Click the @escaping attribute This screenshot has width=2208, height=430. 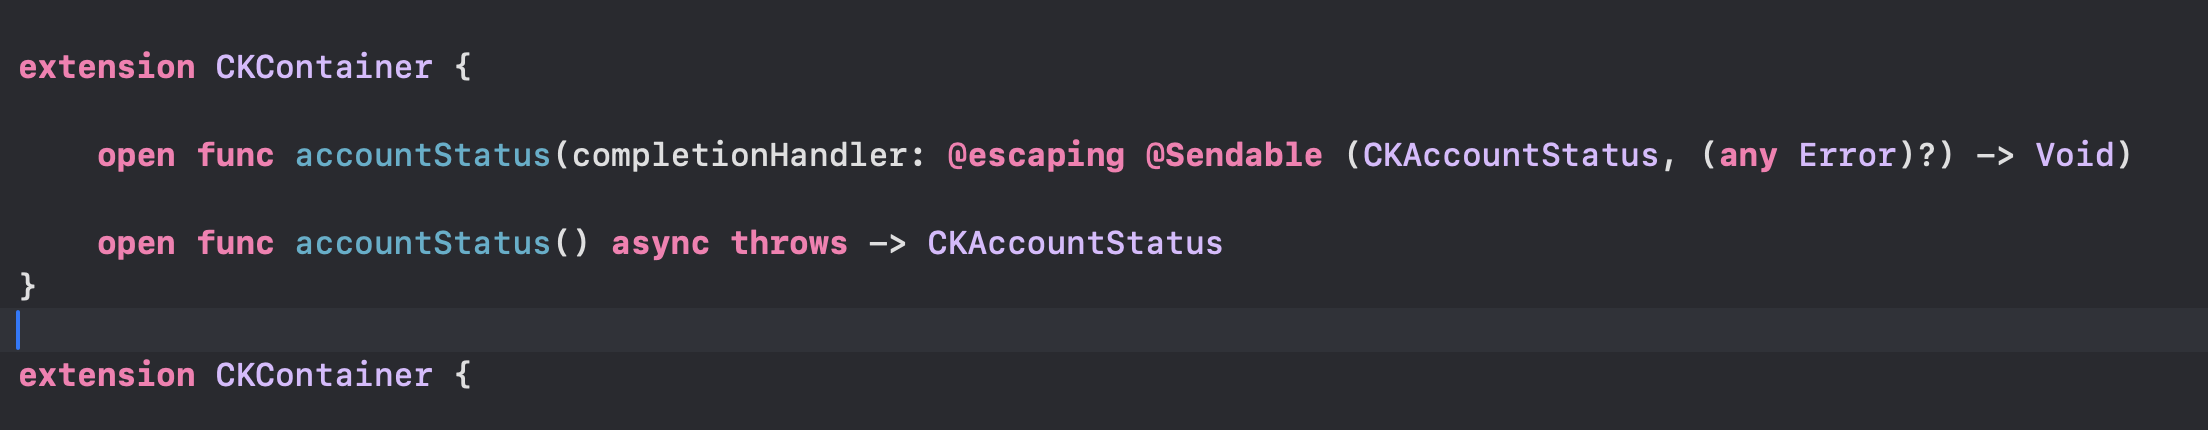(1035, 155)
